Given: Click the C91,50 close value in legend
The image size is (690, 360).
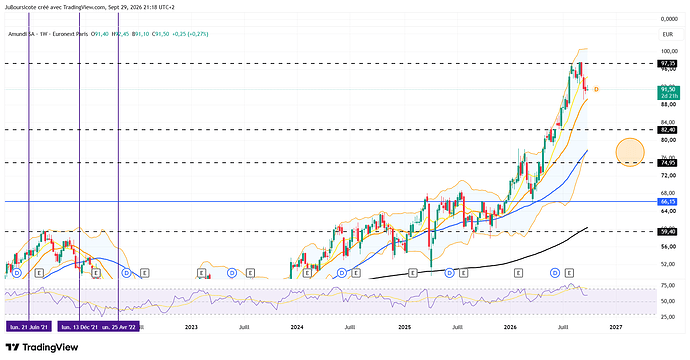Looking at the screenshot, I should [161, 34].
